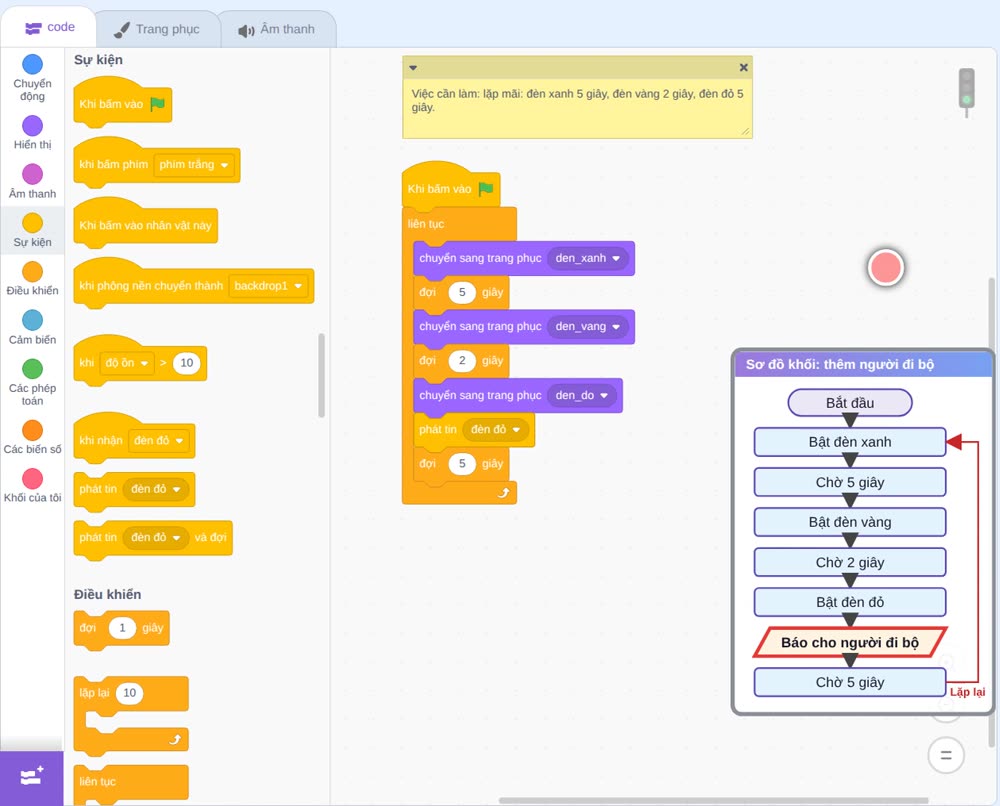
Task: Select the Sự kiện category circle in the sidebar
Action: [x=33, y=223]
